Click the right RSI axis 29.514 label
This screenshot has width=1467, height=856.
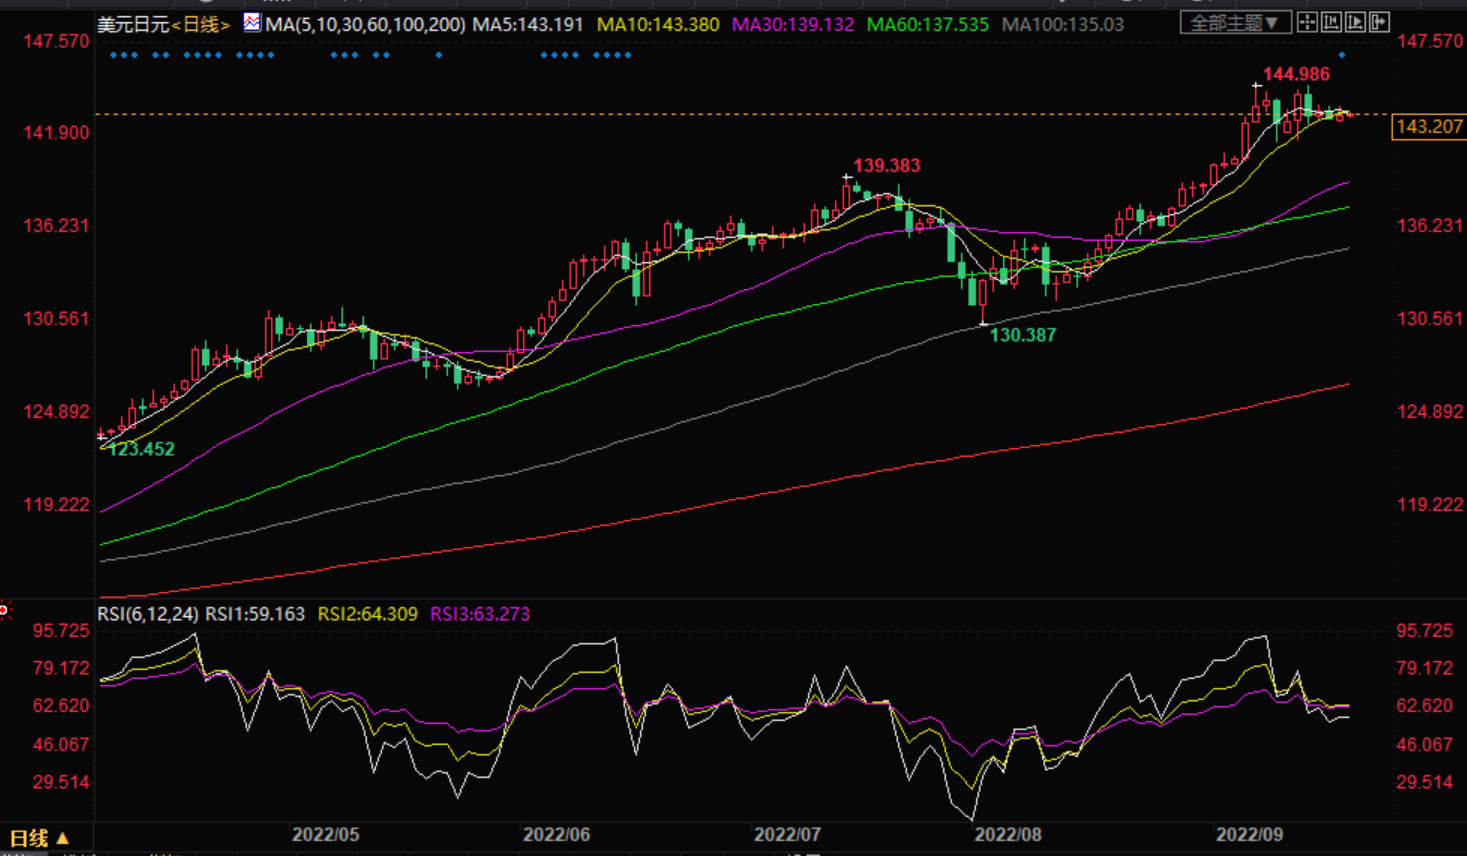[x=1425, y=782]
